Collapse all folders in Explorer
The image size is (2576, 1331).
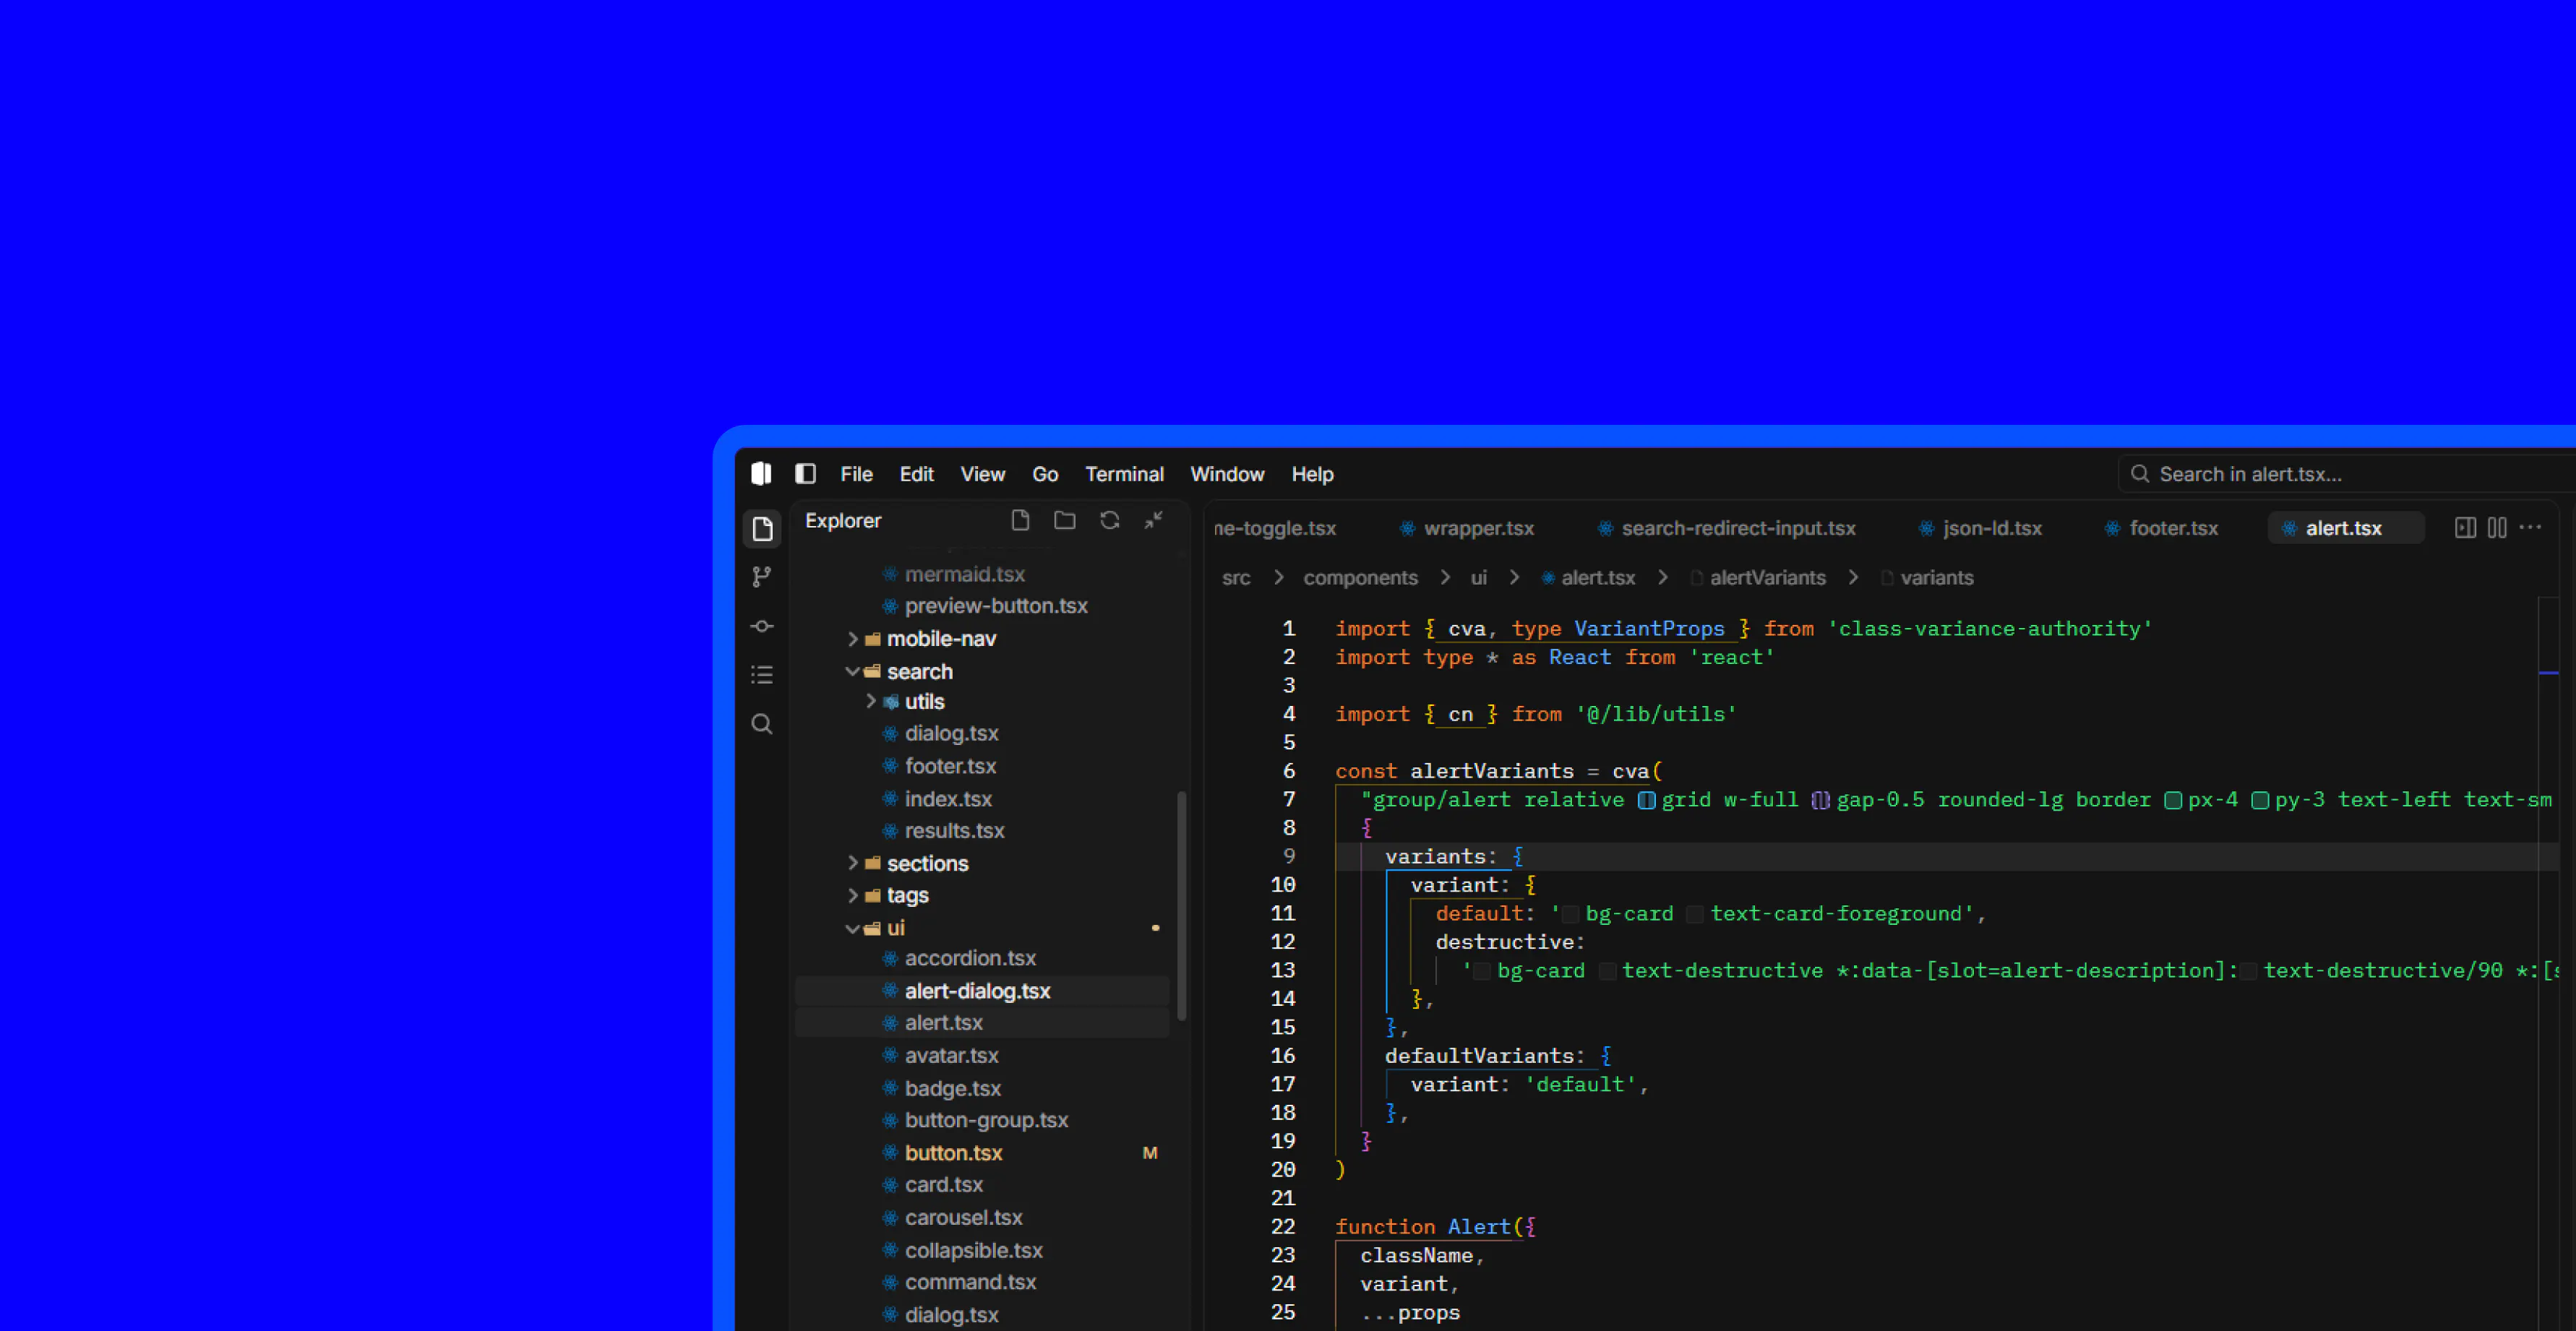pos(1154,520)
